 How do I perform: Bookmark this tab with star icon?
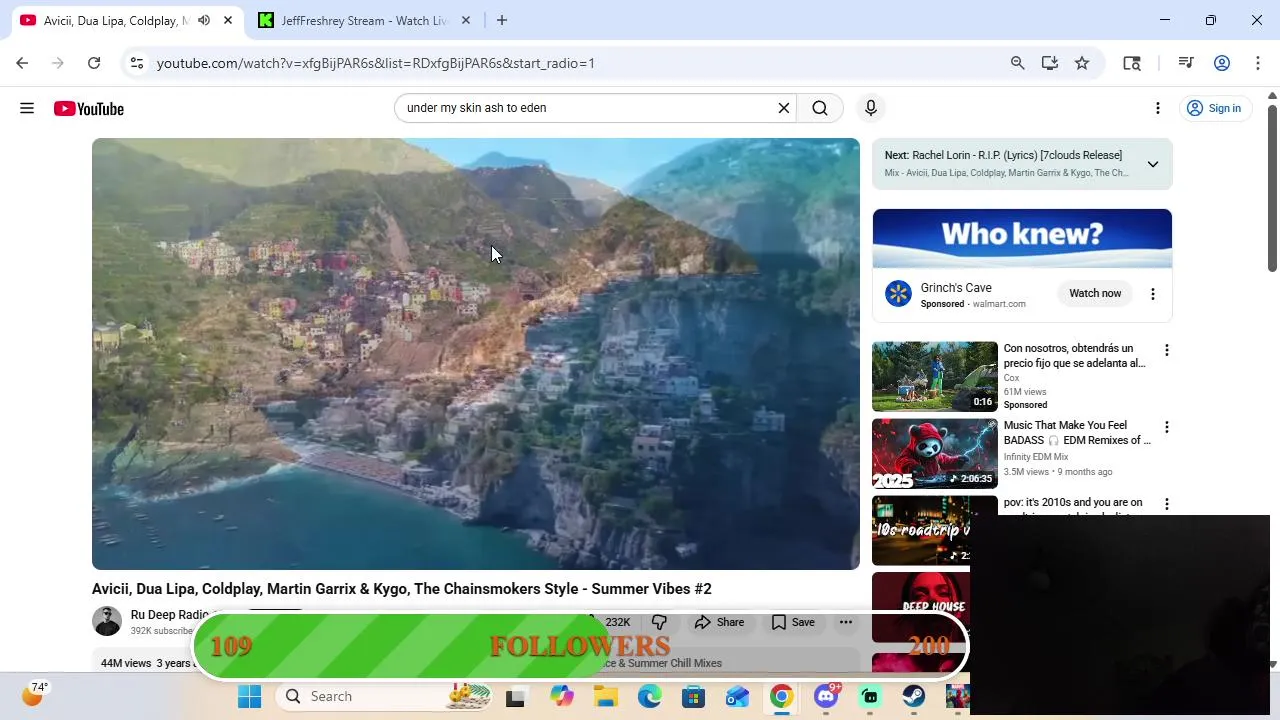pos(1082,63)
